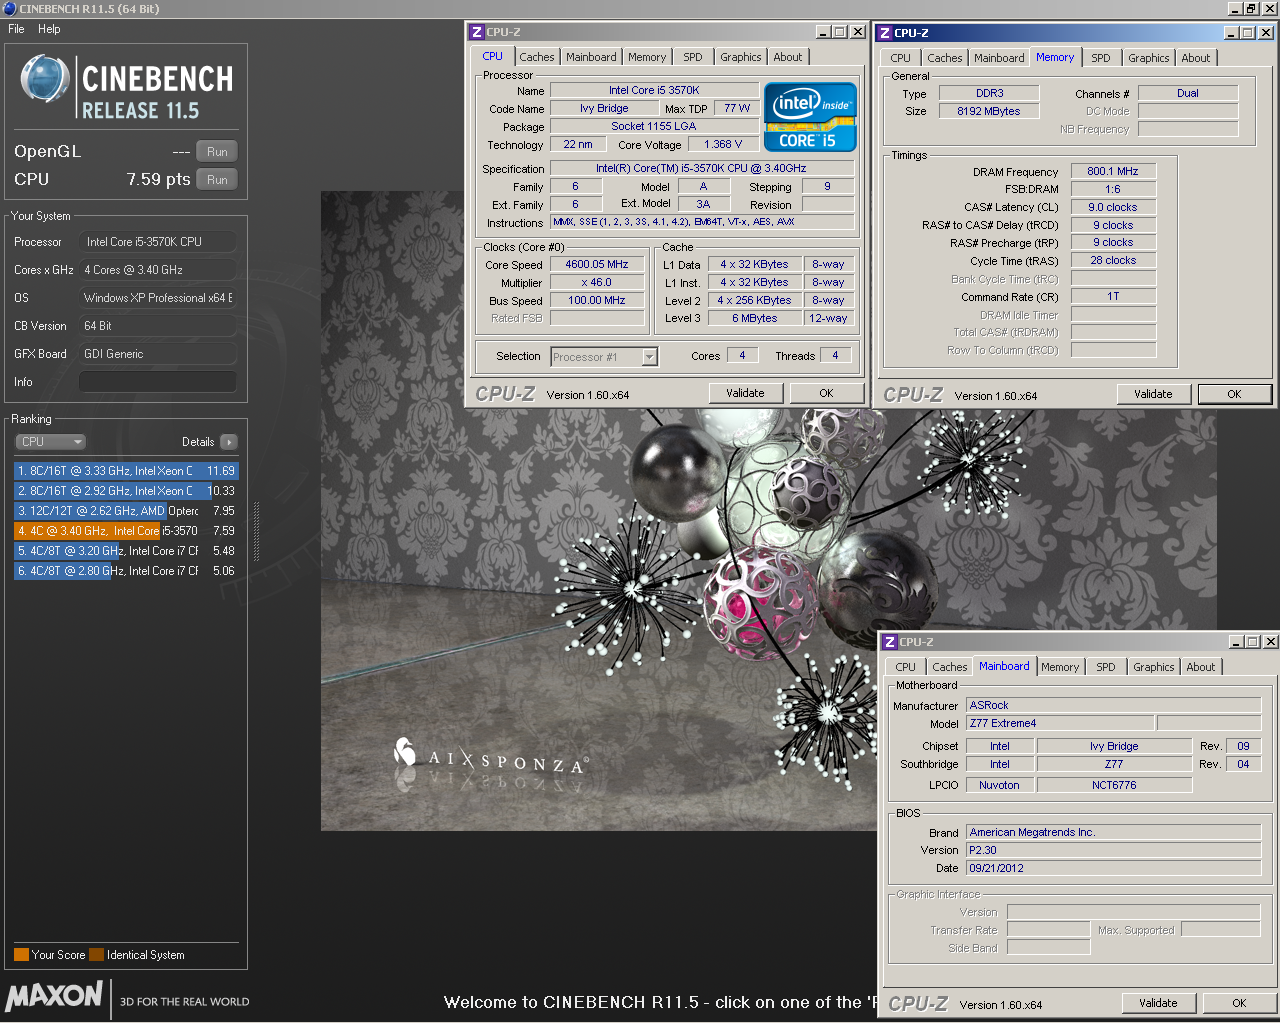Click OK in the Mainboard window
This screenshot has width=1280, height=1024.
coord(1239,1003)
